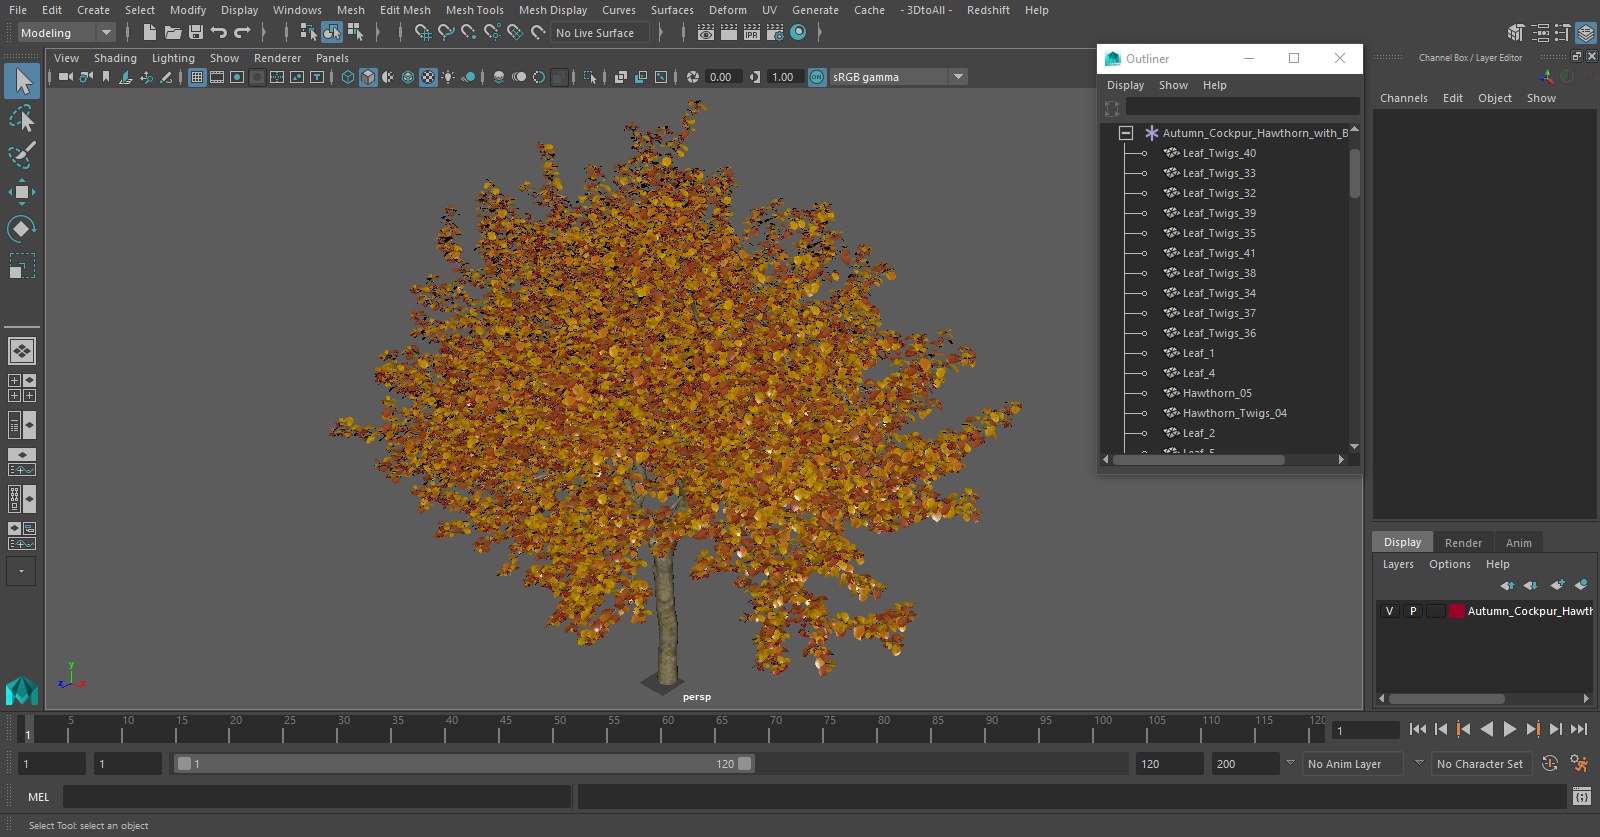This screenshot has height=837, width=1600.
Task: Play animation forwards
Action: [1510, 729]
